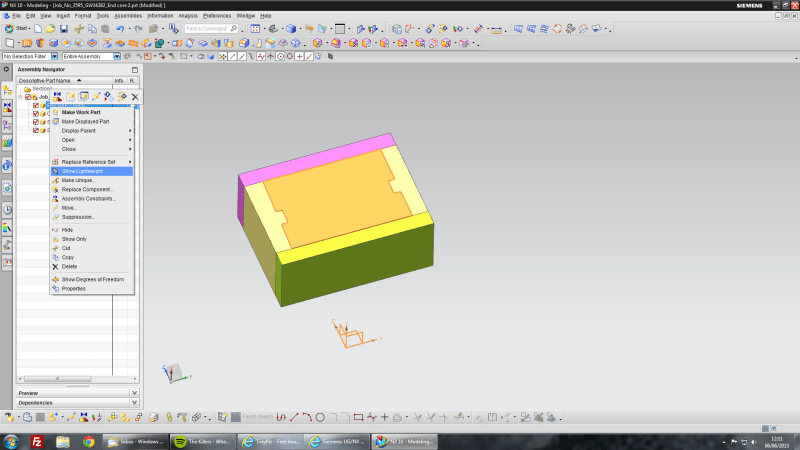Viewport: 800px width, 450px height.
Task: Select Show Lightweight in context menu
Action: 92,171
